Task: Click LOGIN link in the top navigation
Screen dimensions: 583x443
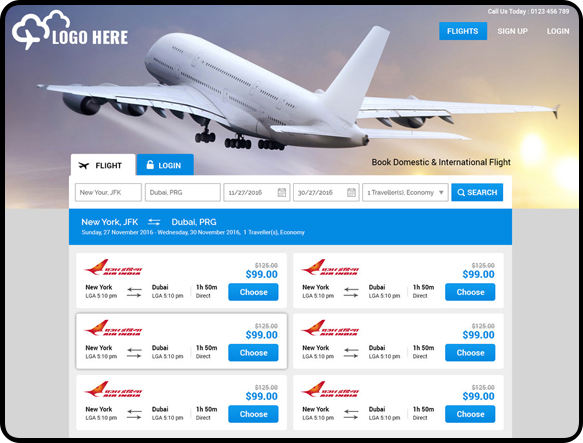Action: coord(558,31)
